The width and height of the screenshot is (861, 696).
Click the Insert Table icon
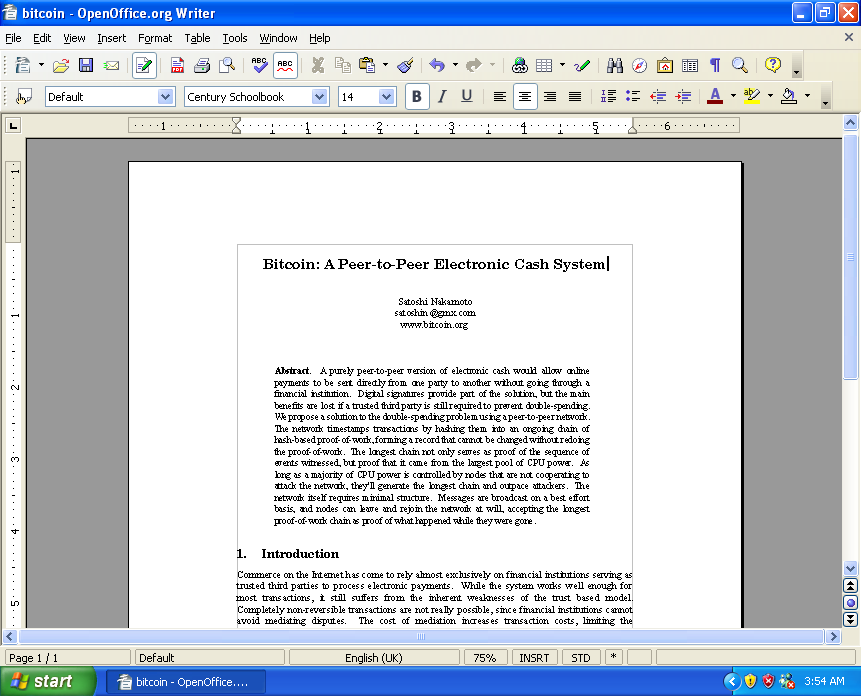(x=544, y=65)
